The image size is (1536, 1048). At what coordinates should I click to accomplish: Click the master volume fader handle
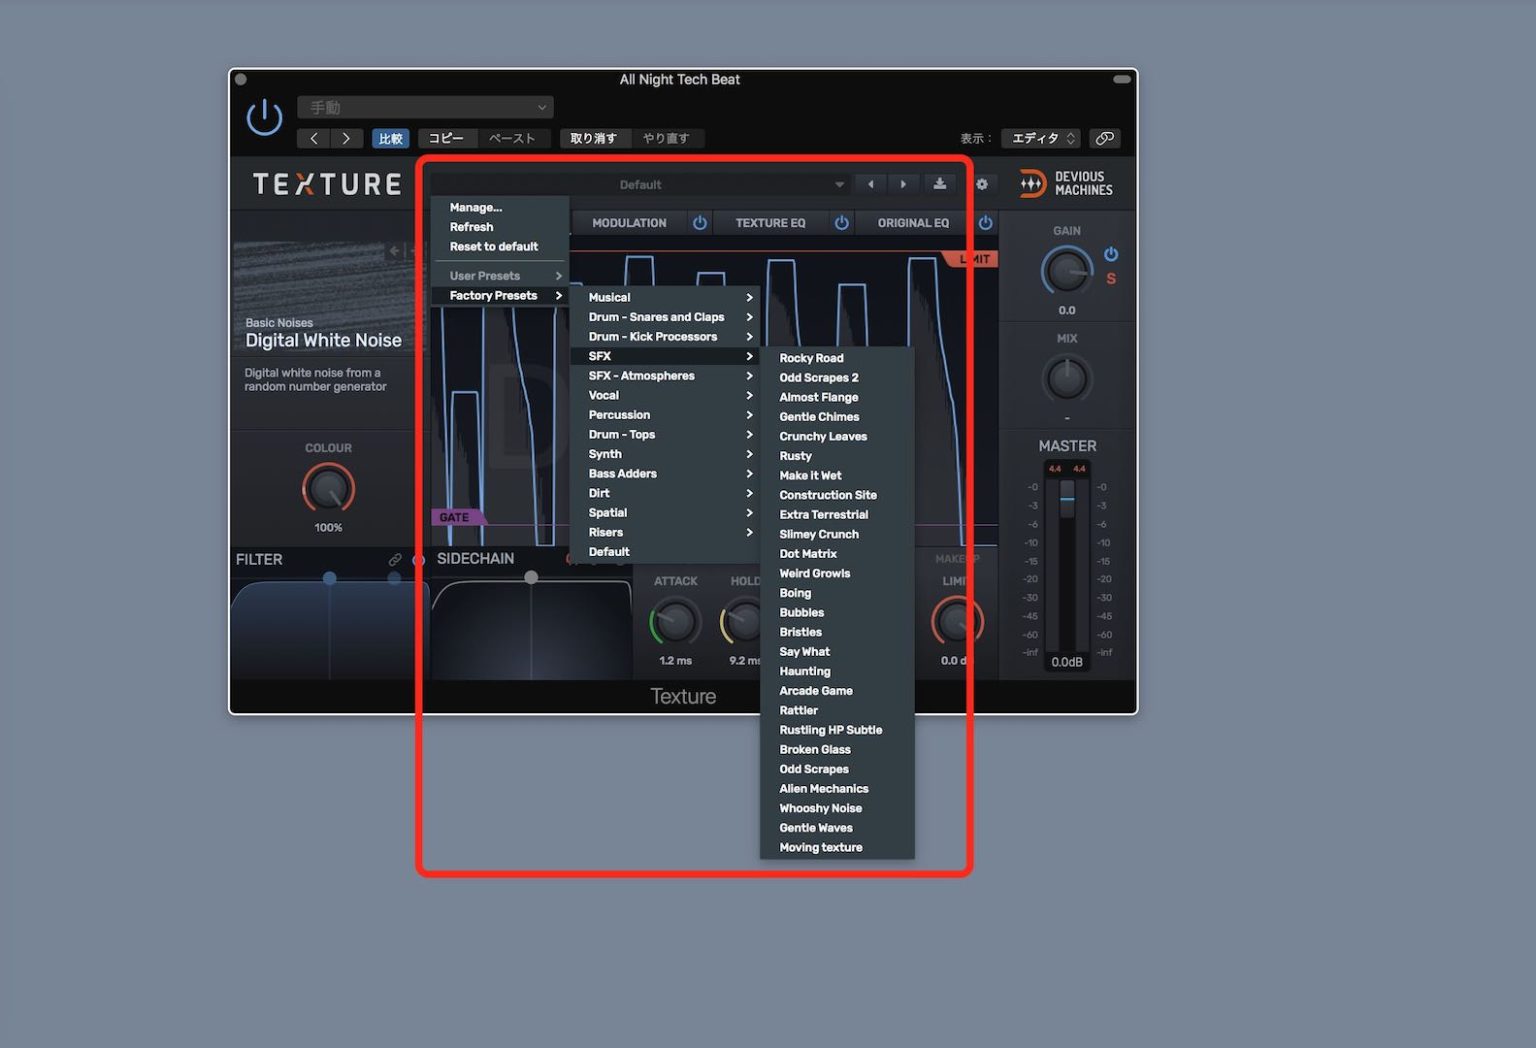point(1067,497)
